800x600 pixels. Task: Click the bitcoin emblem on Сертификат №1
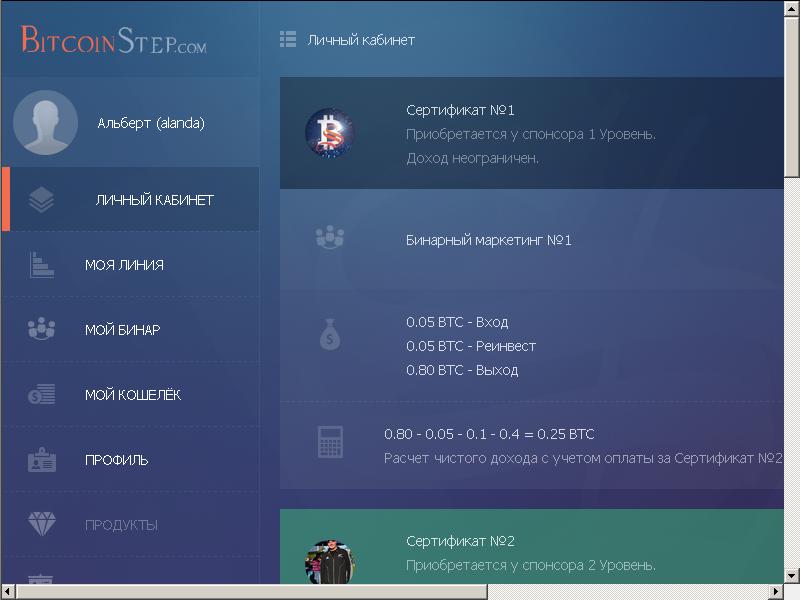(x=330, y=133)
